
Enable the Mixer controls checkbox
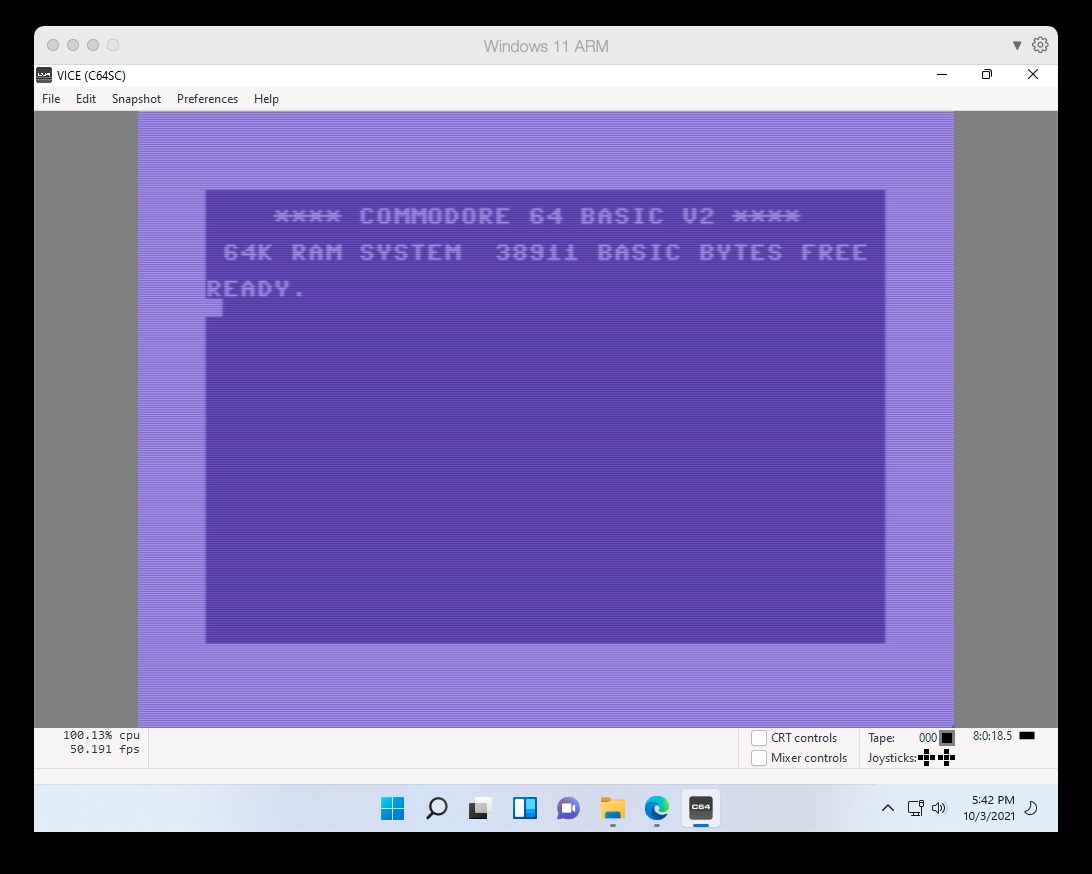[x=759, y=758]
